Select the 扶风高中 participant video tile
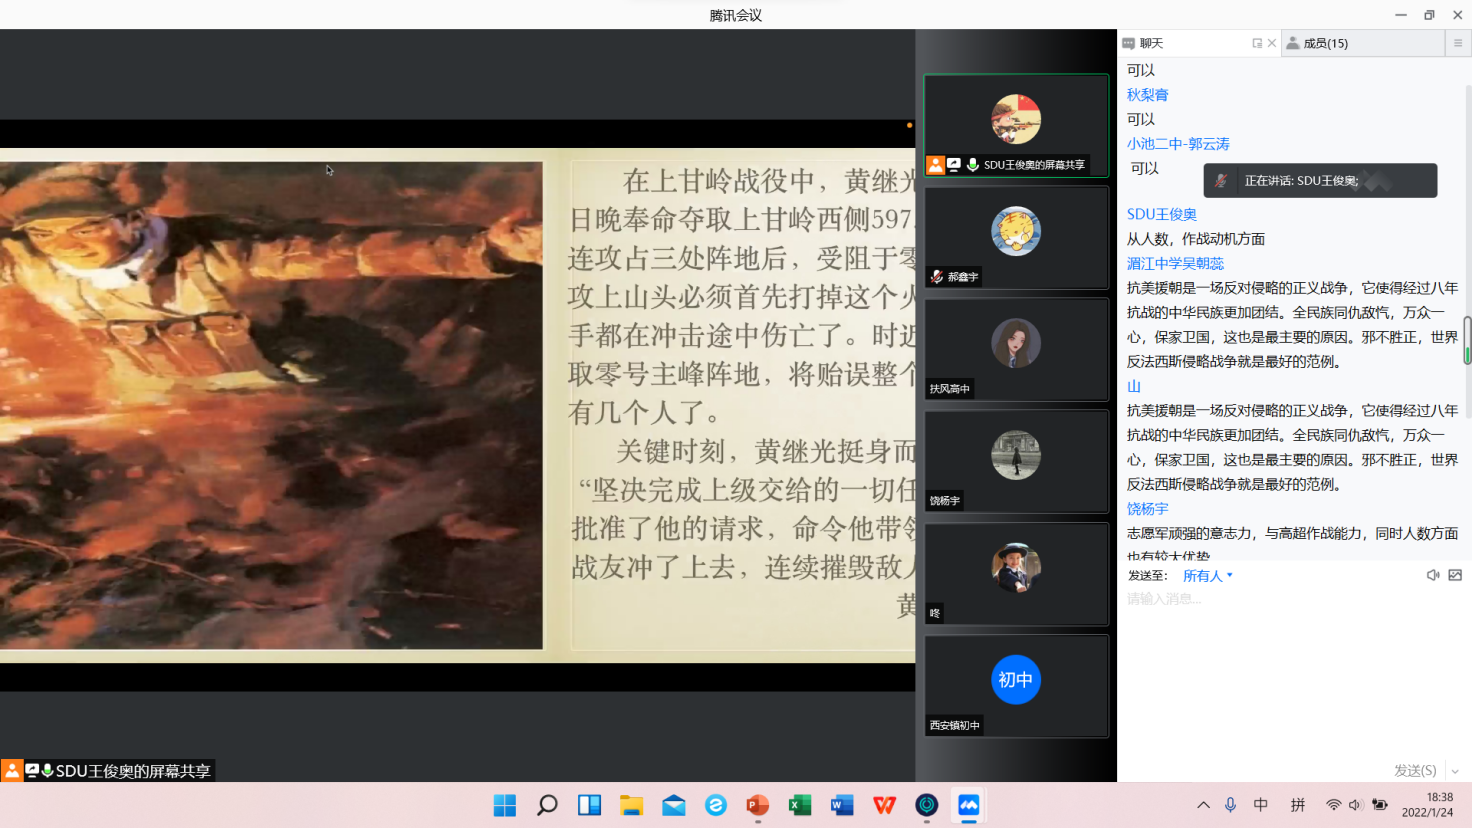The height and width of the screenshot is (828, 1472). tap(1016, 350)
